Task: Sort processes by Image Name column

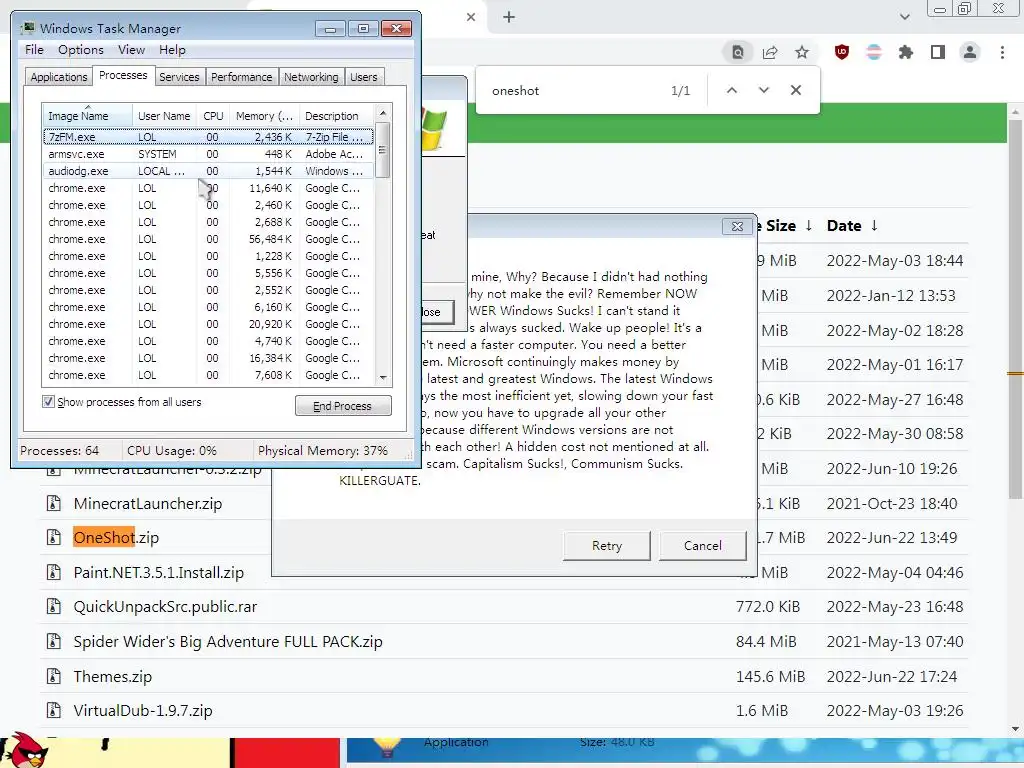Action: click(x=87, y=116)
